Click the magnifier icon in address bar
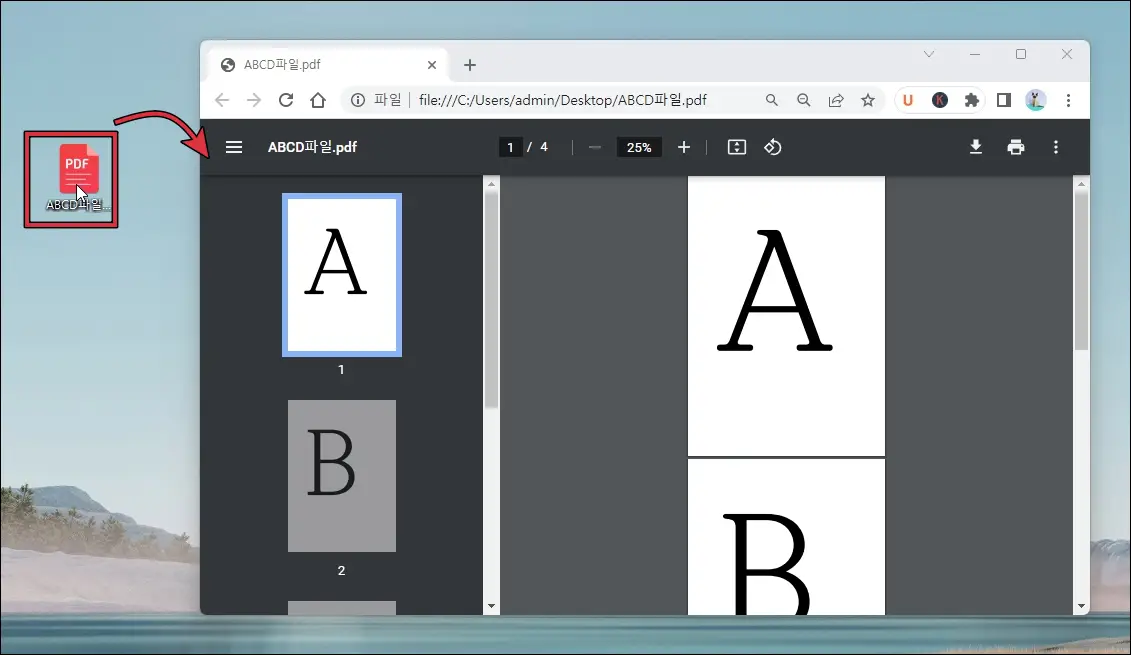Image resolution: width=1131 pixels, height=655 pixels. (x=772, y=100)
